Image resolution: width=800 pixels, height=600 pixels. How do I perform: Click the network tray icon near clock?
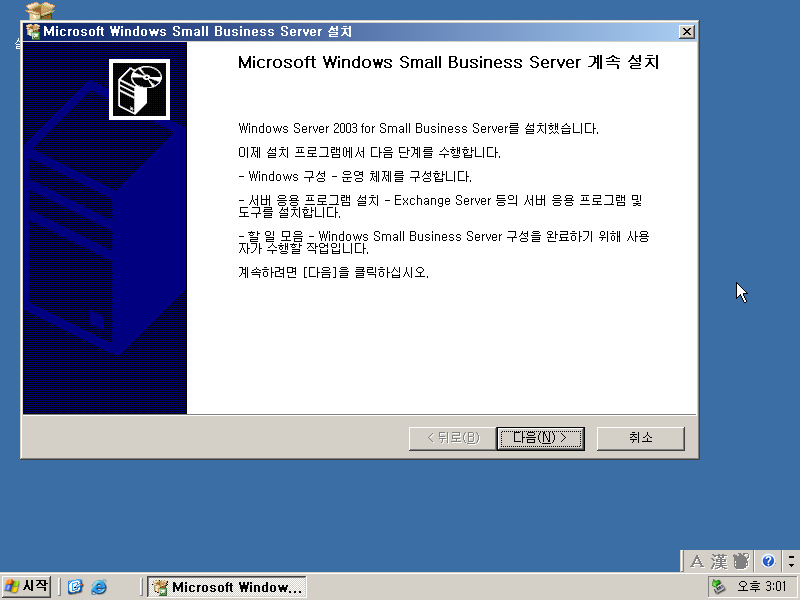point(718,587)
